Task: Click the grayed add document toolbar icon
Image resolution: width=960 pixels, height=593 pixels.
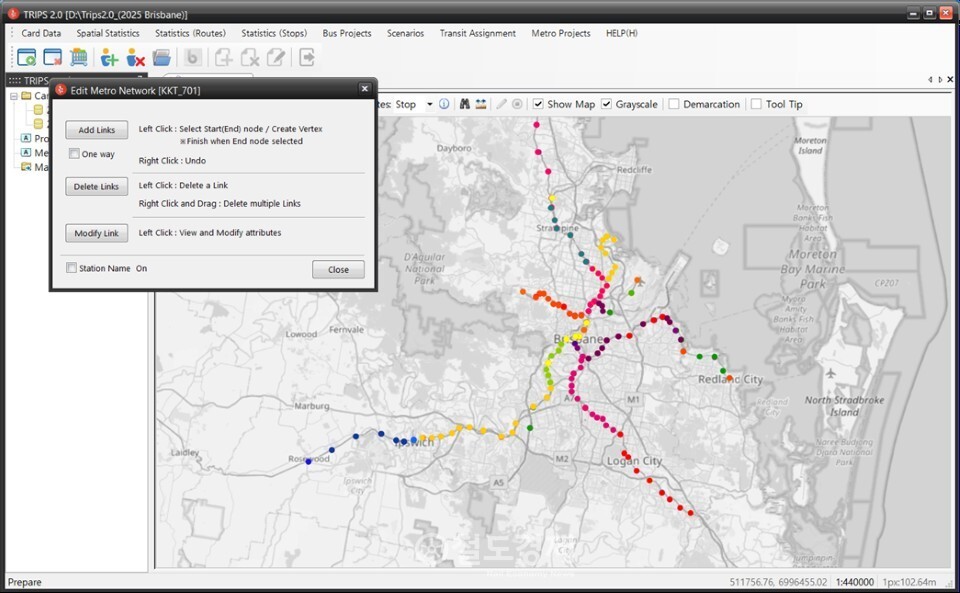Action: [223, 58]
